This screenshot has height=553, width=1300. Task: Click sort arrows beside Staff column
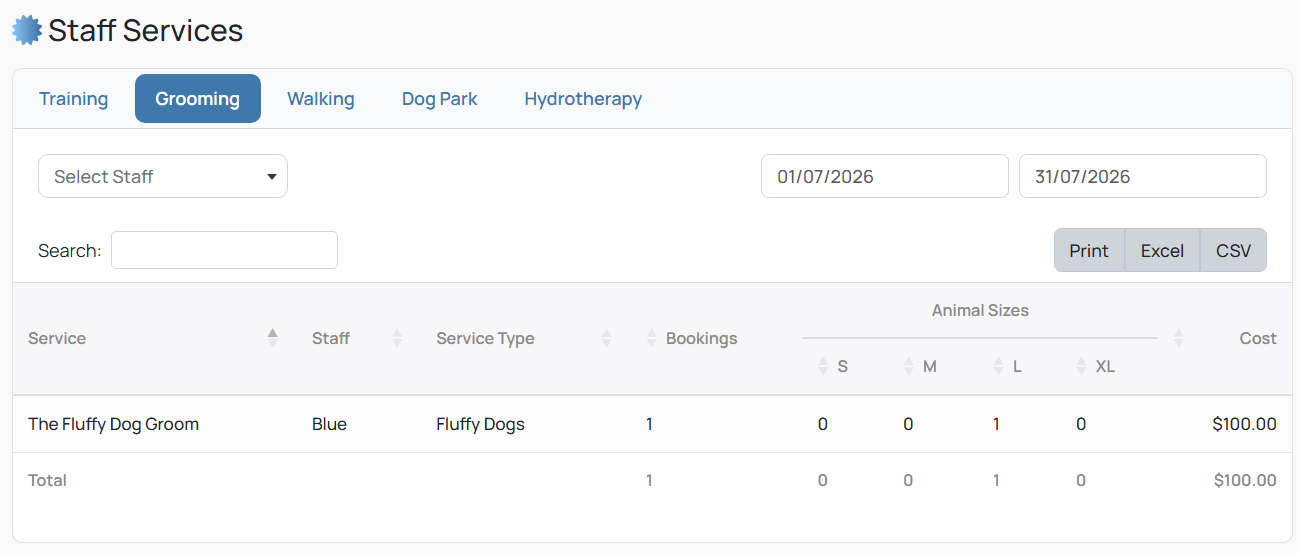coord(397,338)
